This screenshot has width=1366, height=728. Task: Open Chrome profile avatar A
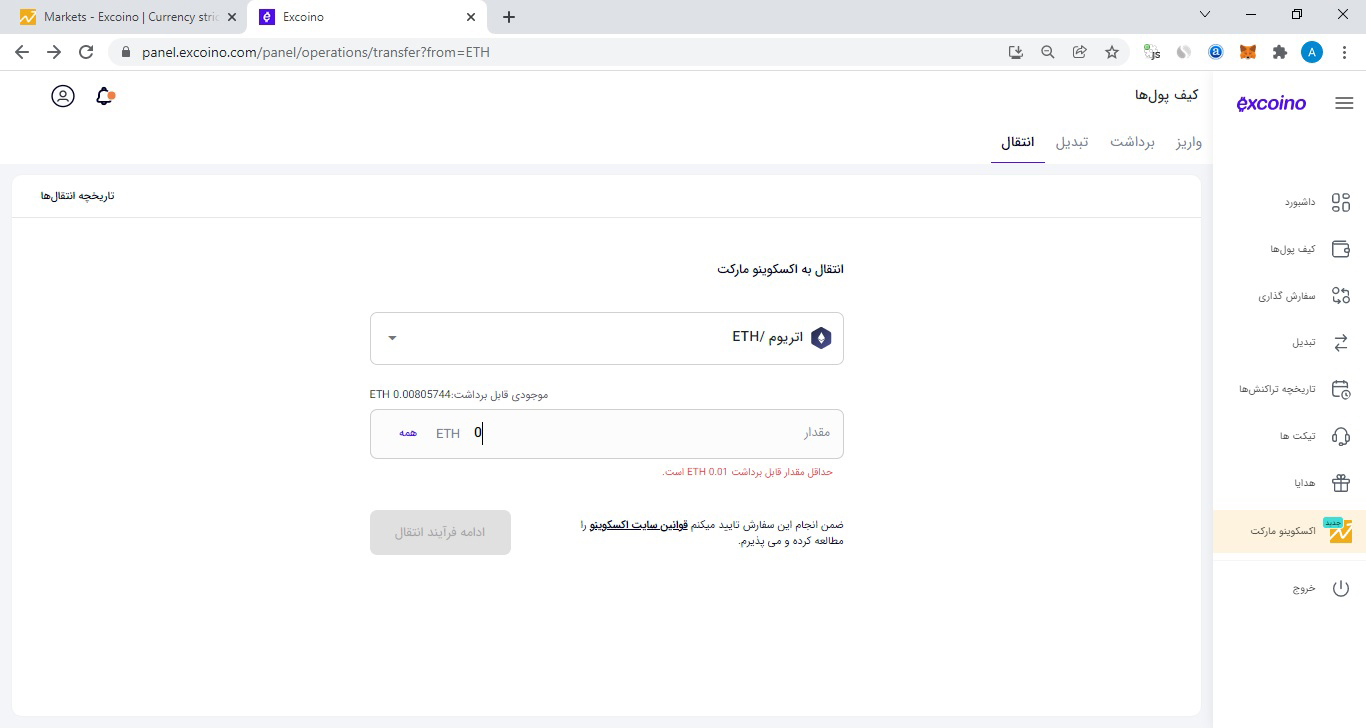tap(1312, 52)
